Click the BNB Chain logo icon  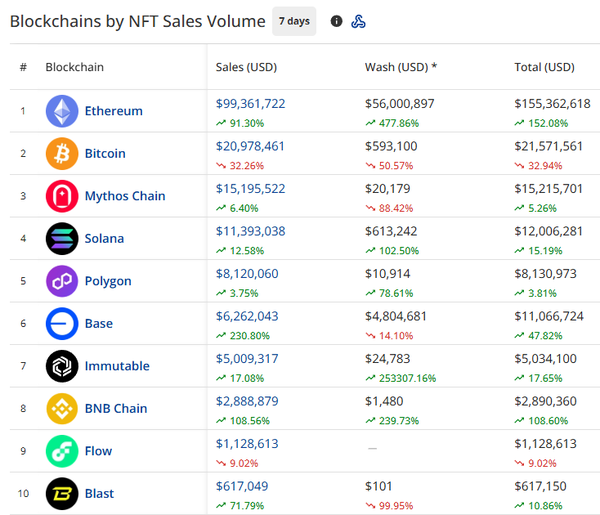click(x=62, y=408)
